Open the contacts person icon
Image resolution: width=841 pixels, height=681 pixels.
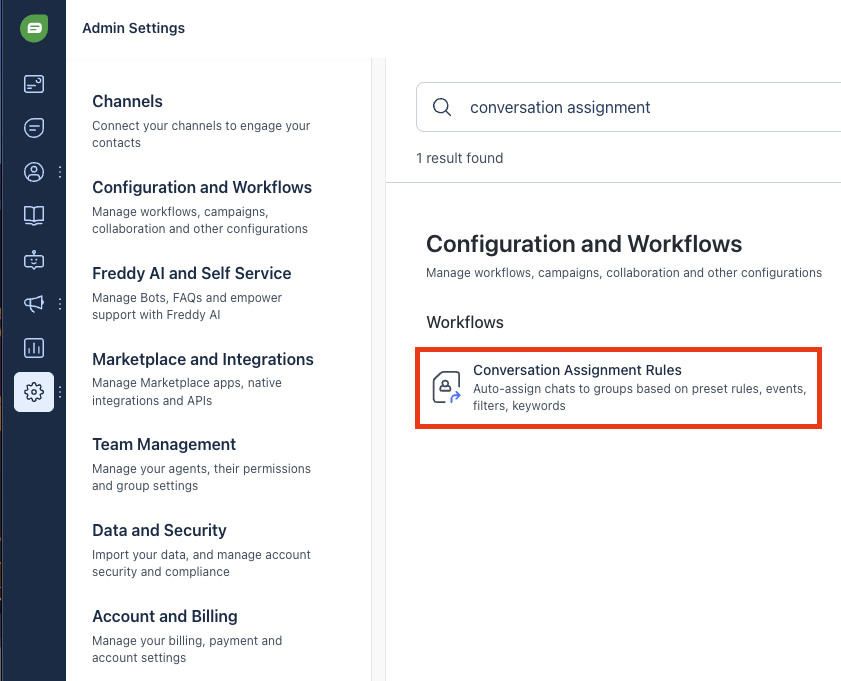pos(34,172)
